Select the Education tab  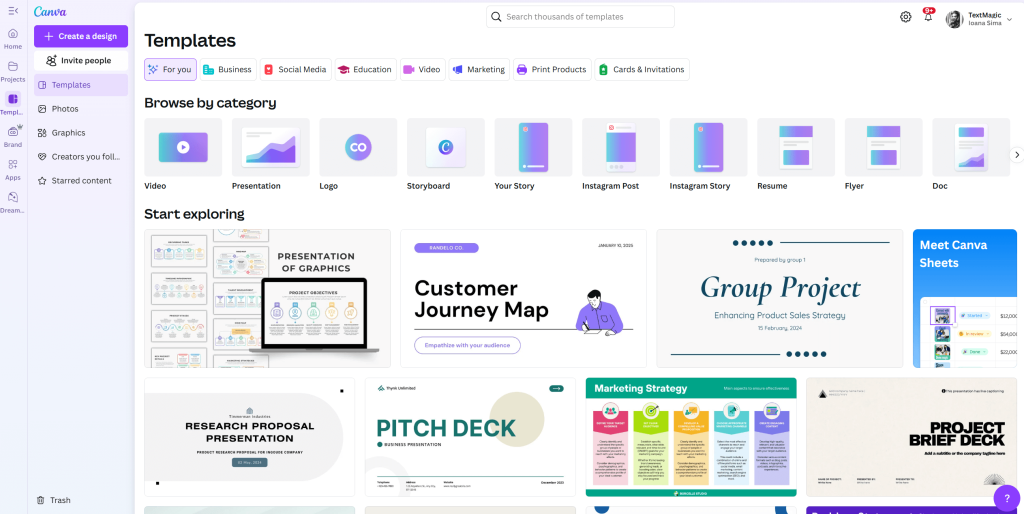pos(365,69)
